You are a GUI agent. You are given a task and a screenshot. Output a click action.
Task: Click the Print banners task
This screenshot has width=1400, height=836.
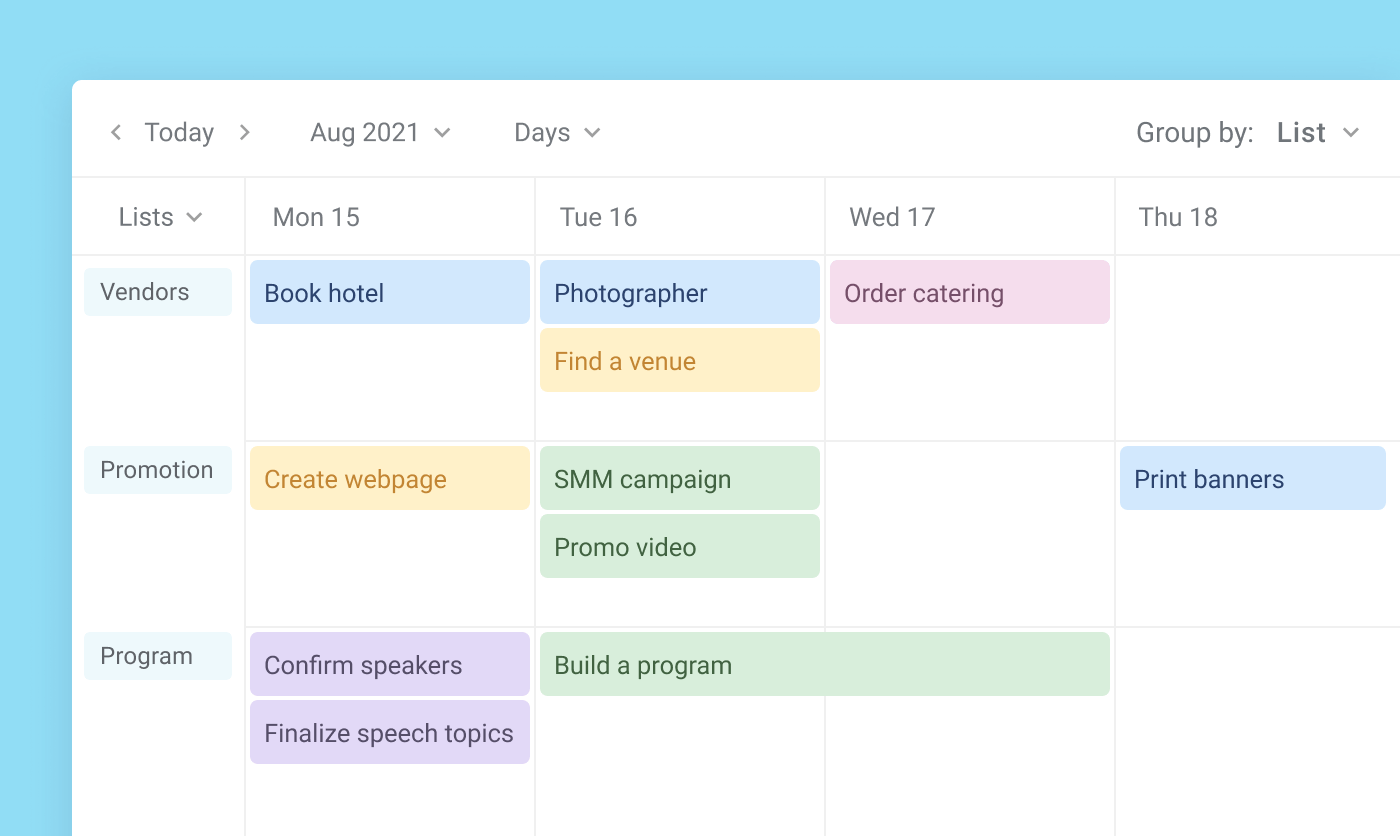click(1252, 479)
